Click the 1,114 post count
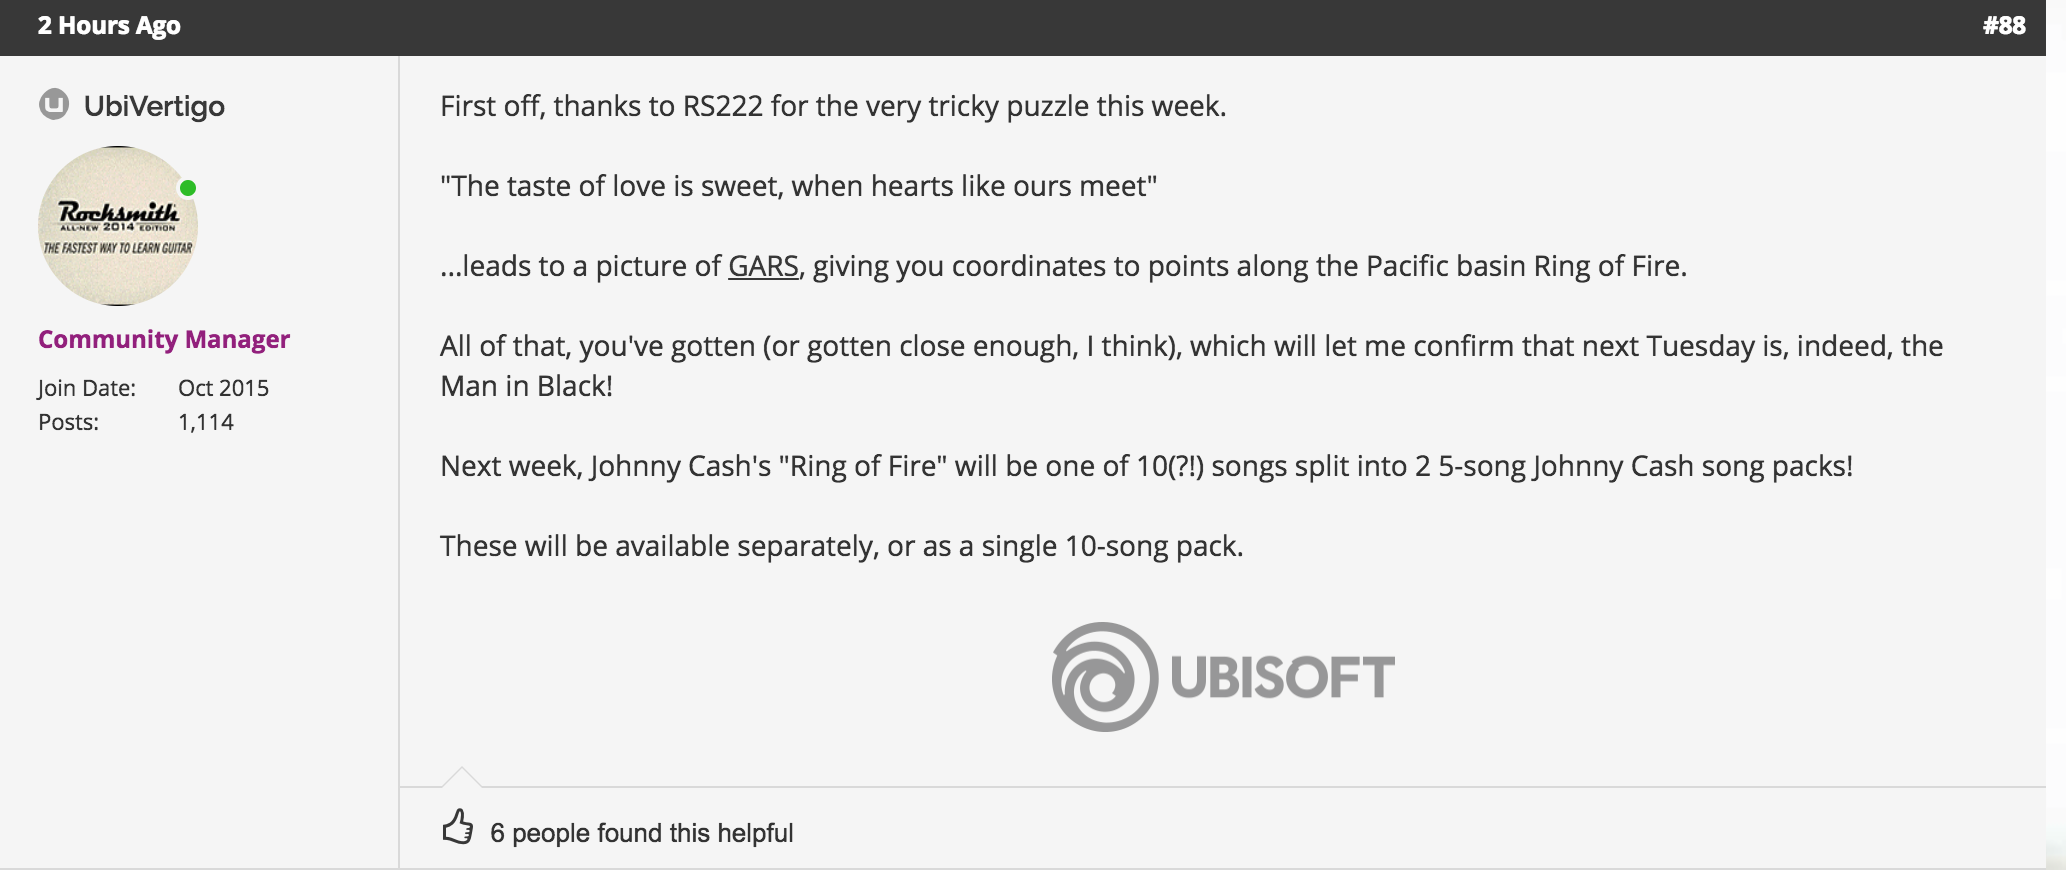Screen dimensions: 2066x870 206,422
